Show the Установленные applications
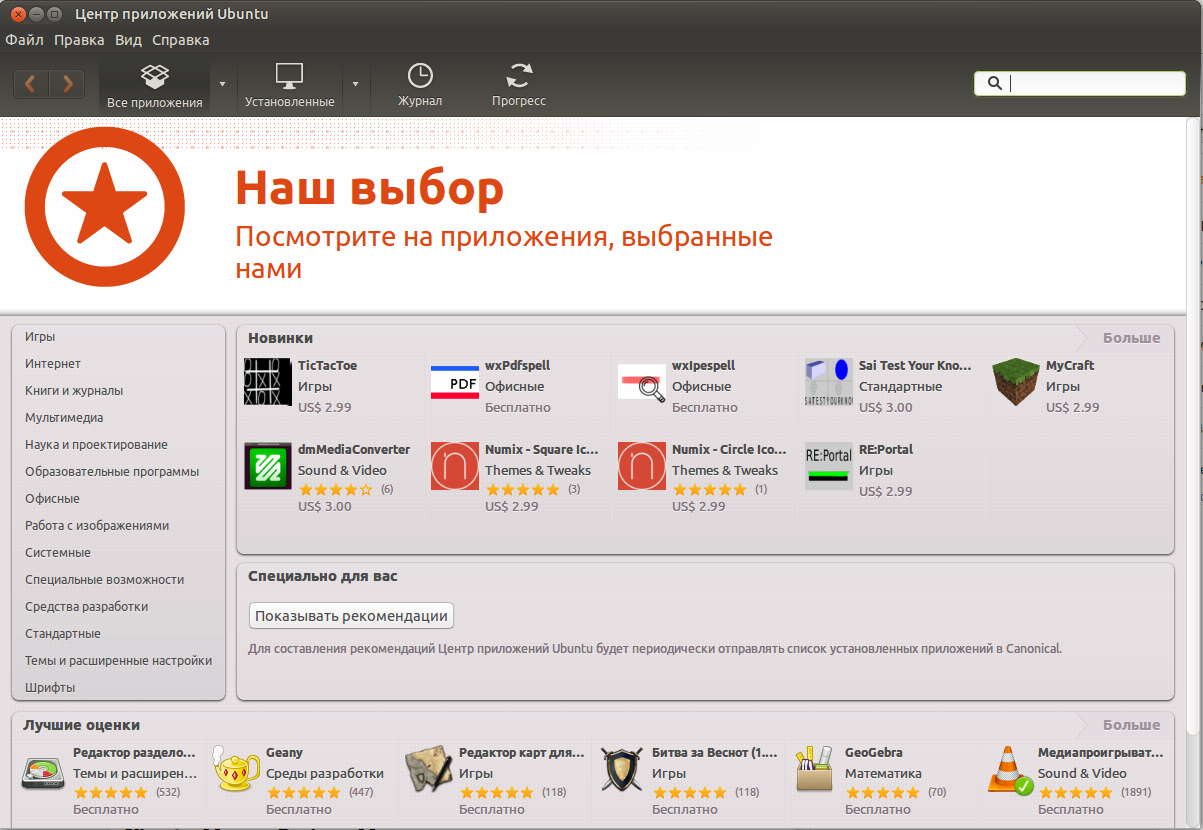 pos(290,86)
